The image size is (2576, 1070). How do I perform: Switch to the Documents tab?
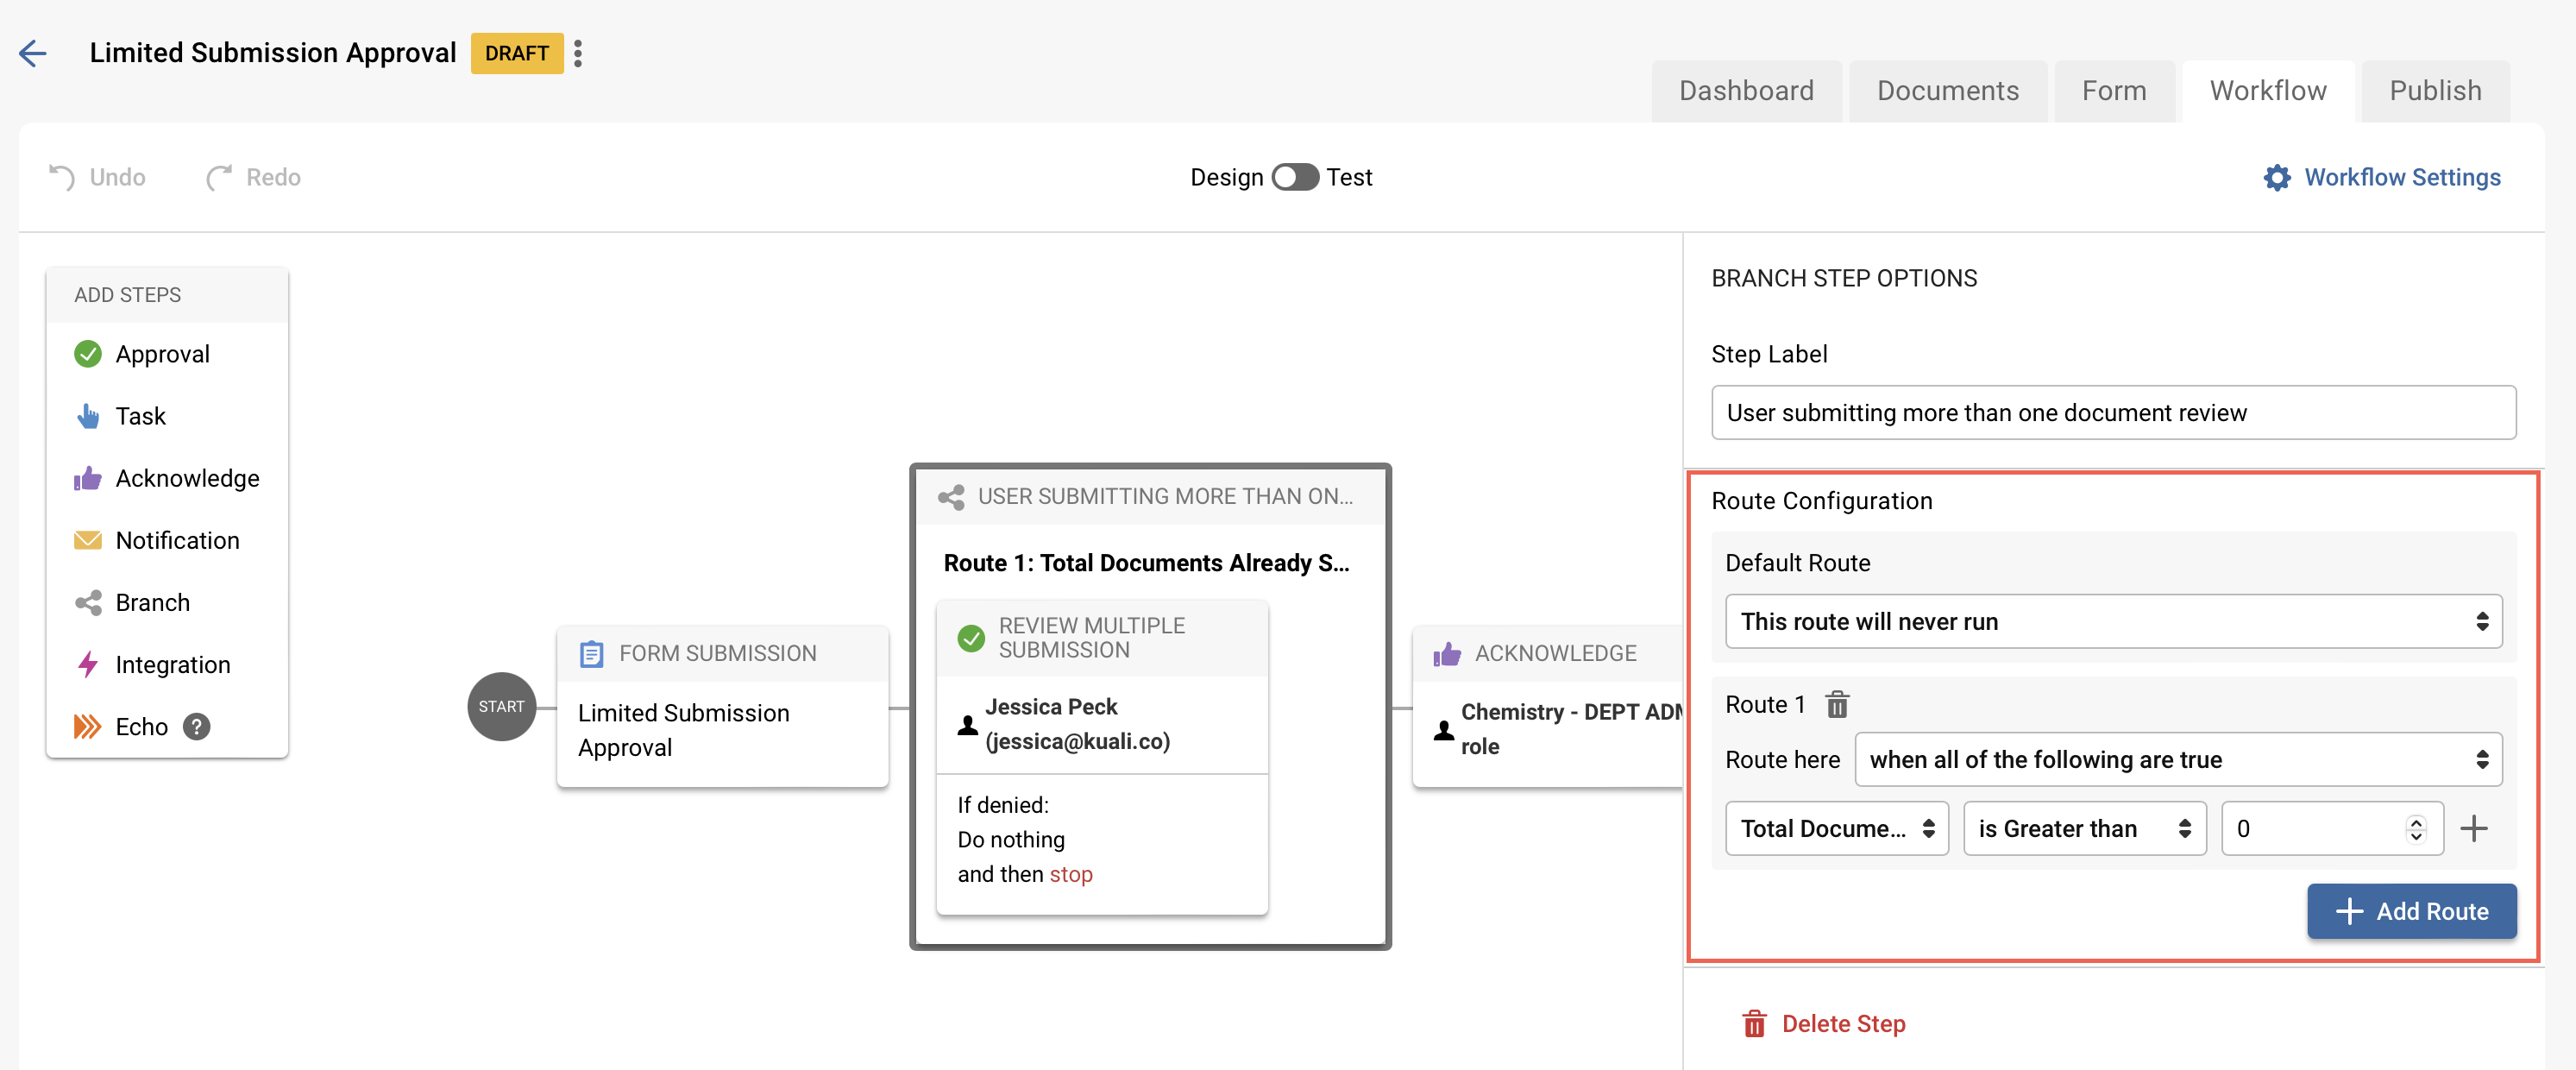(1948, 90)
